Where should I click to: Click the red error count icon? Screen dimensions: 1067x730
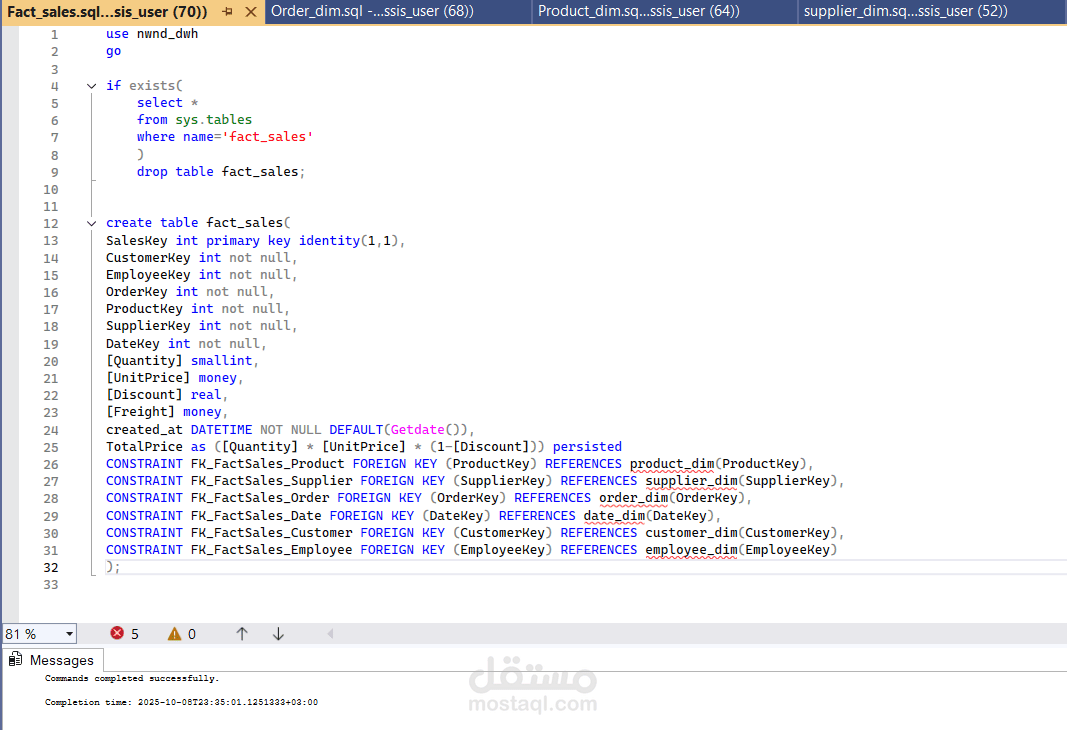coord(117,633)
